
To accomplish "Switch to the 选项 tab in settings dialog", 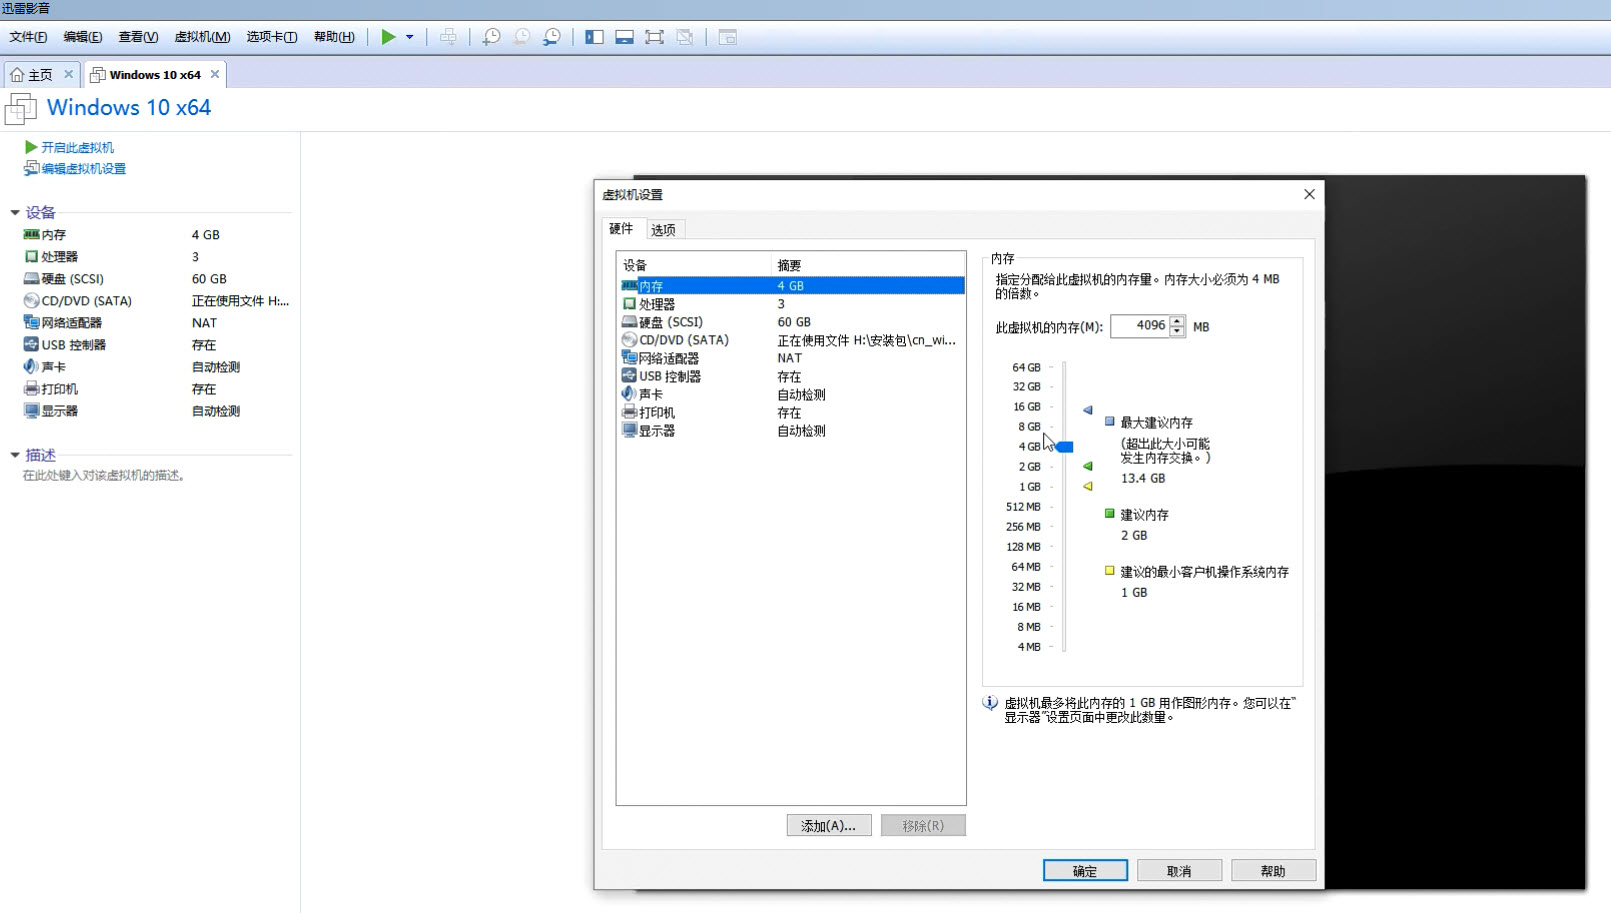I will point(663,230).
